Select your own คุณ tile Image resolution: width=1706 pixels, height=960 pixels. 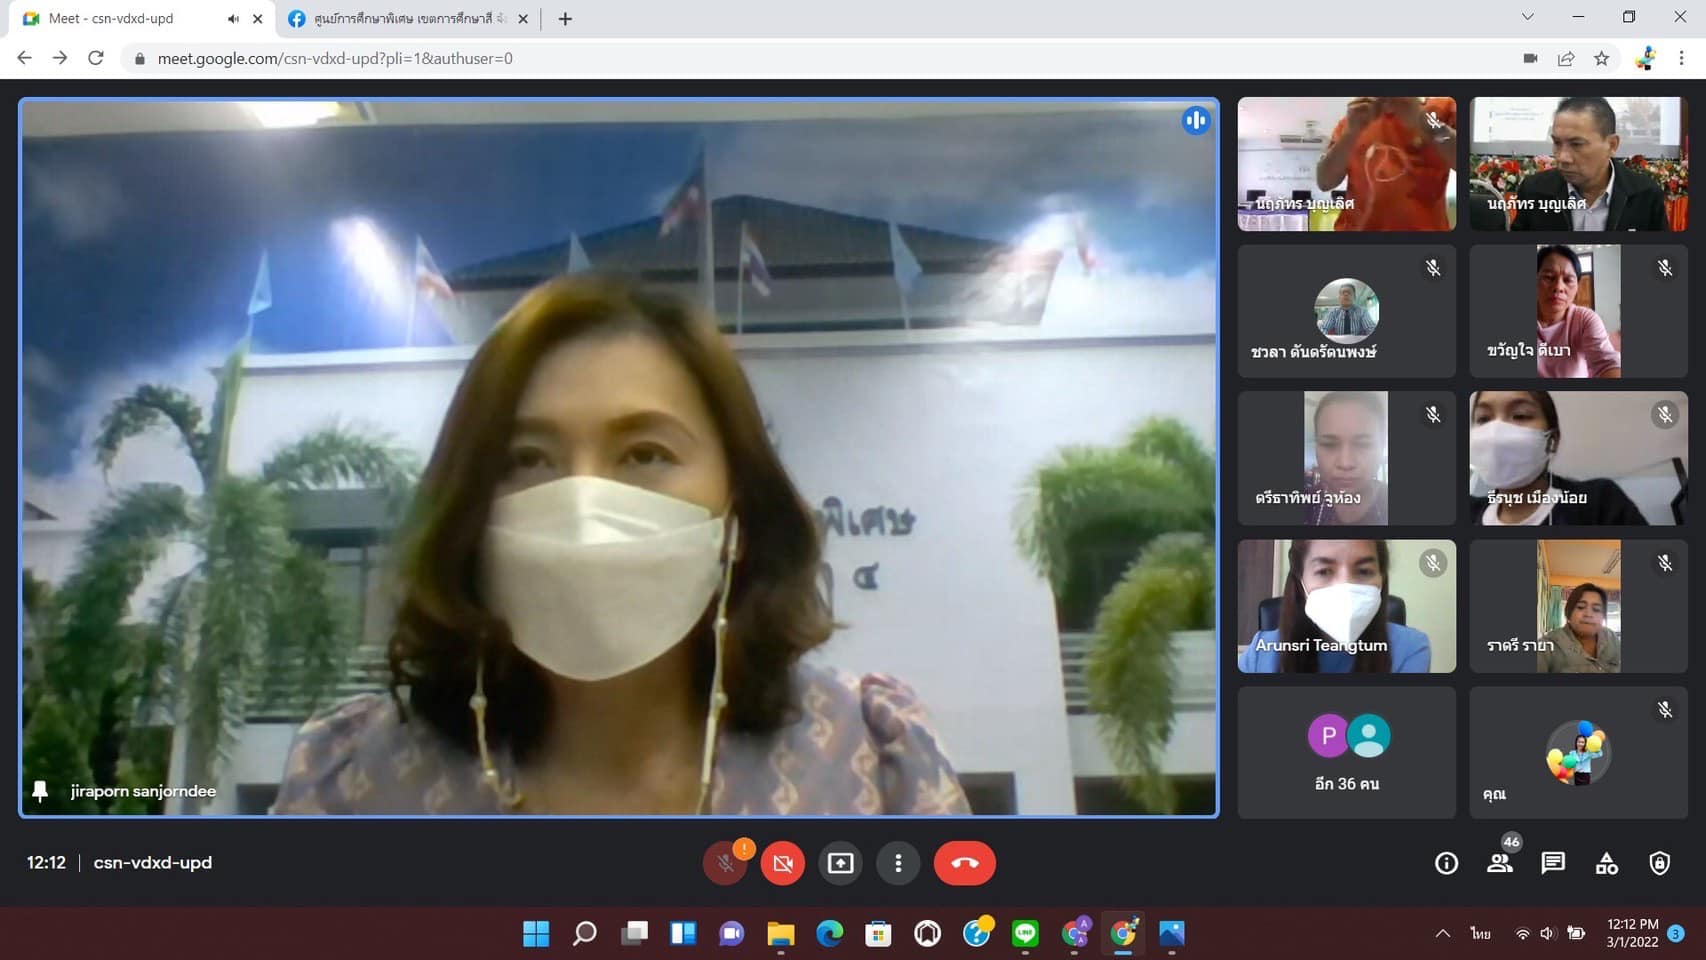tap(1579, 753)
